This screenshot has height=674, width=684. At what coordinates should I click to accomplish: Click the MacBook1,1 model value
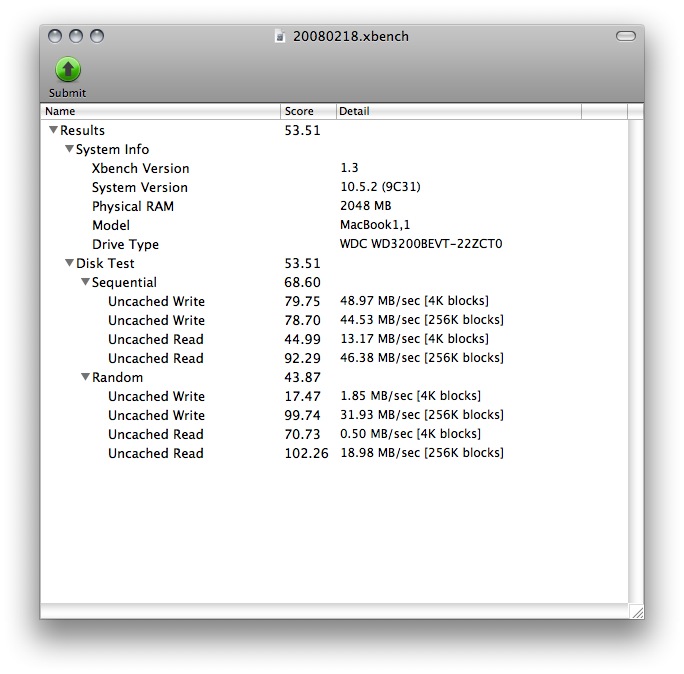(375, 225)
